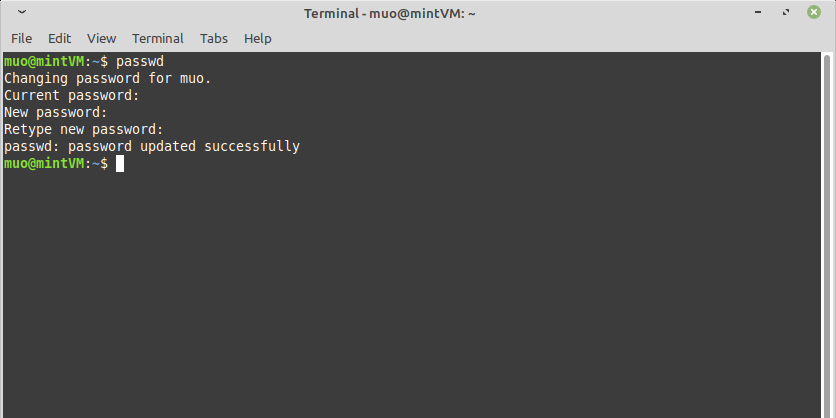
Task: Click the "Retype new password:" line
Action: (83, 130)
